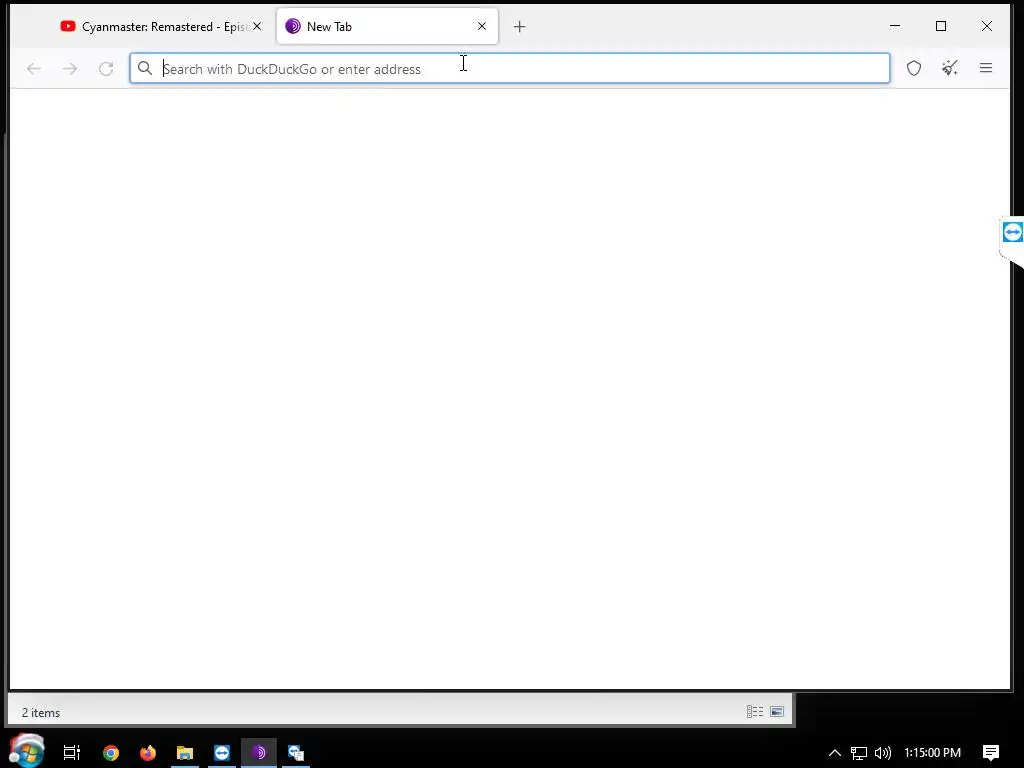Viewport: 1024px width, 768px height.
Task: Open the remote desktop taskbar app icon
Action: (296, 753)
